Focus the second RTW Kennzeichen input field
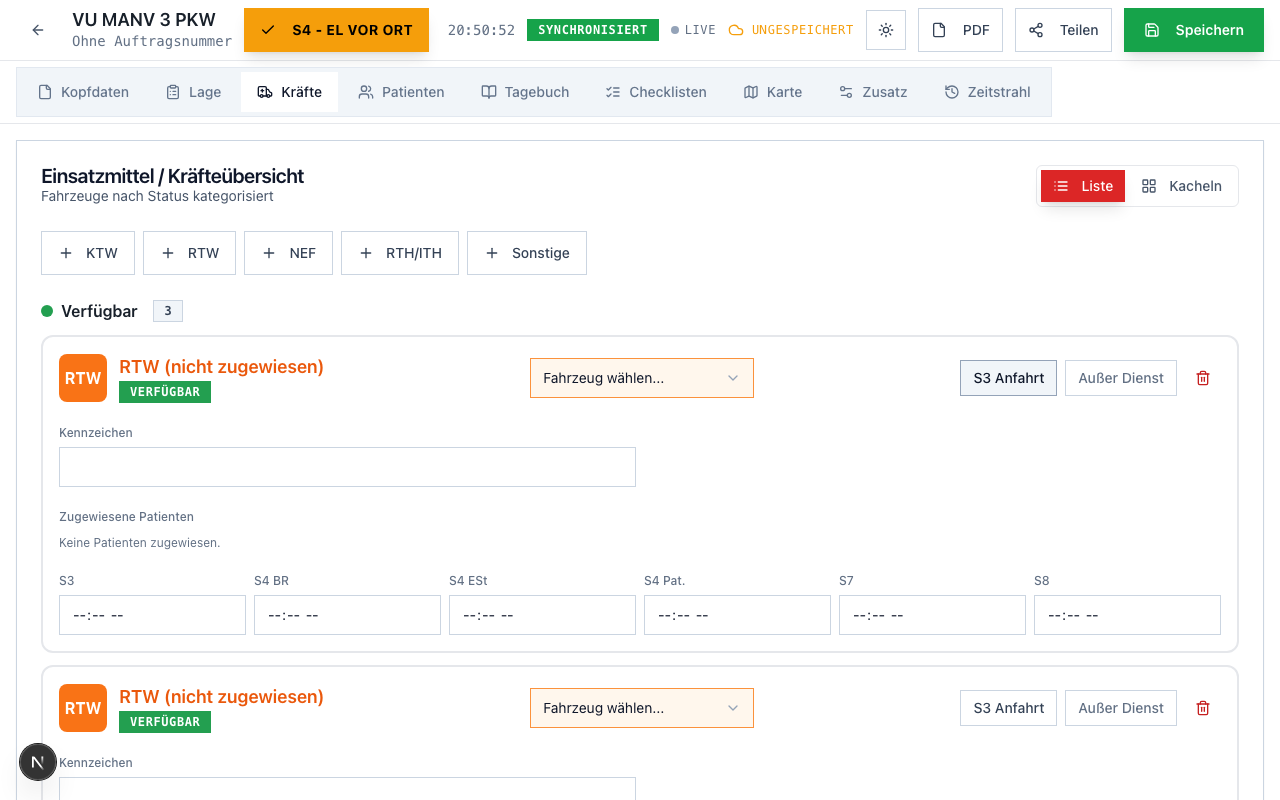The image size is (1280, 800). pos(347,788)
